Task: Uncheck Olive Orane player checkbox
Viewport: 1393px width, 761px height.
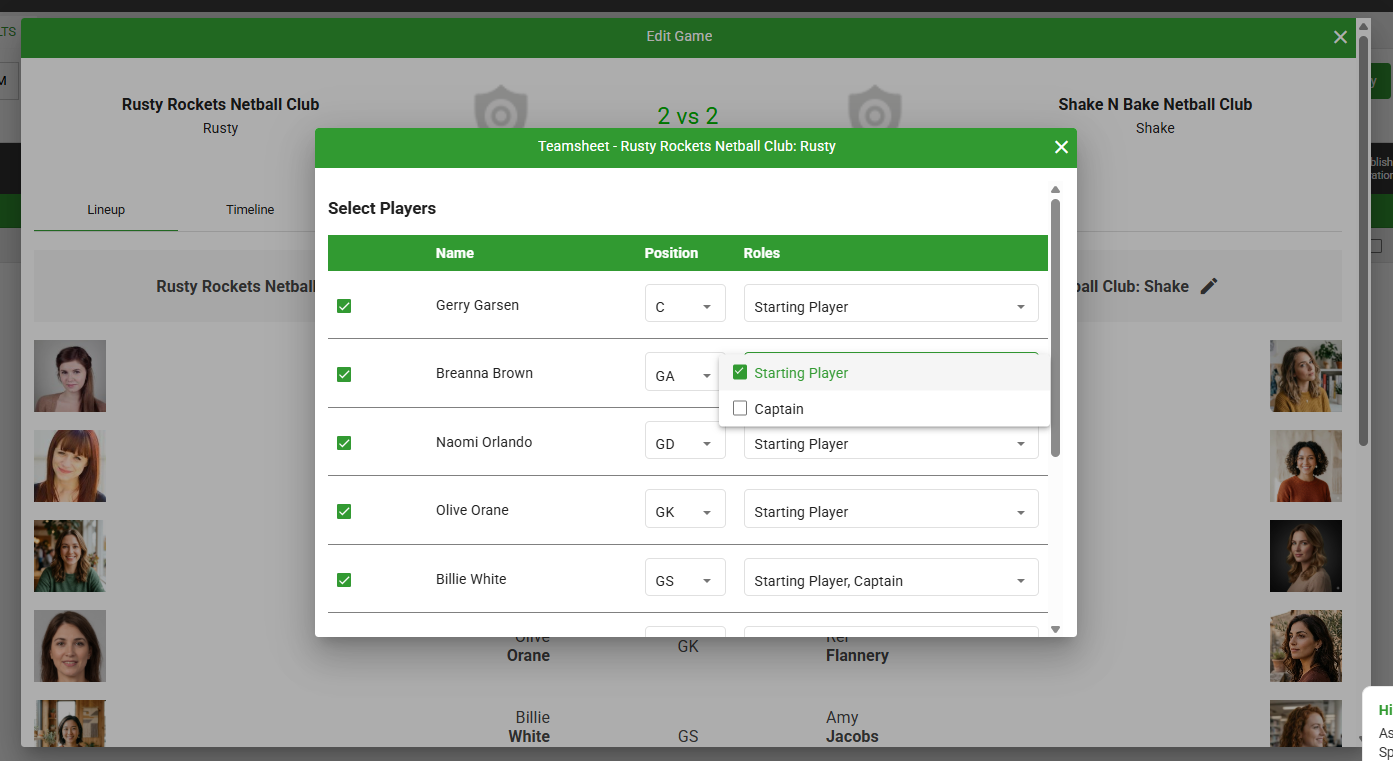Action: (344, 511)
